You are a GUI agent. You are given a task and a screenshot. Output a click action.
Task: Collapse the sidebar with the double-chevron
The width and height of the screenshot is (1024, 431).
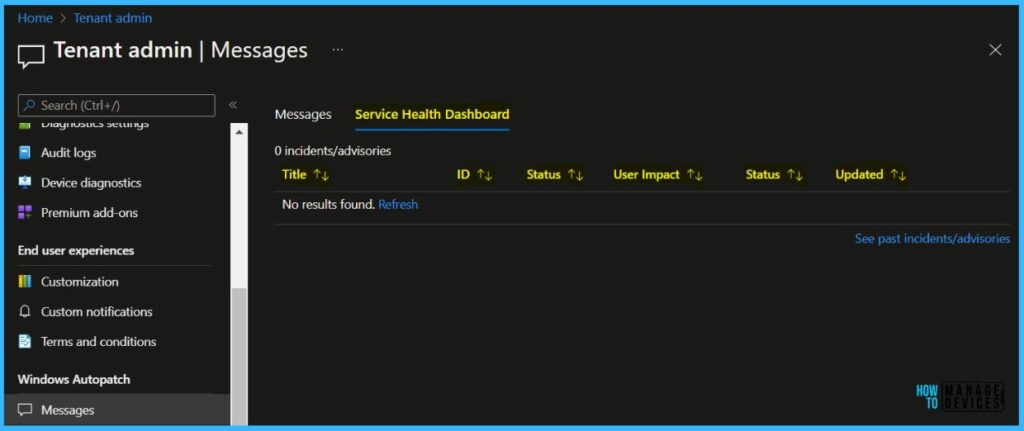tap(232, 105)
